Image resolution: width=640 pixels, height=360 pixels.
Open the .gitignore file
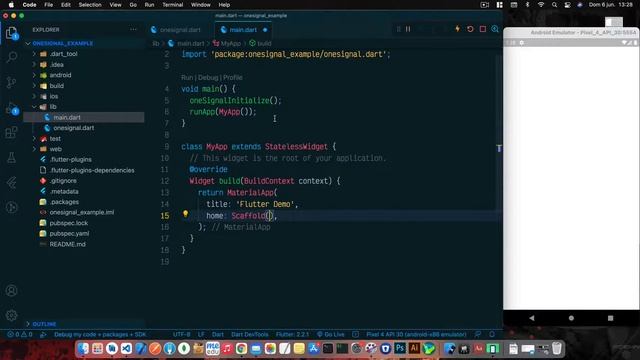(63, 180)
